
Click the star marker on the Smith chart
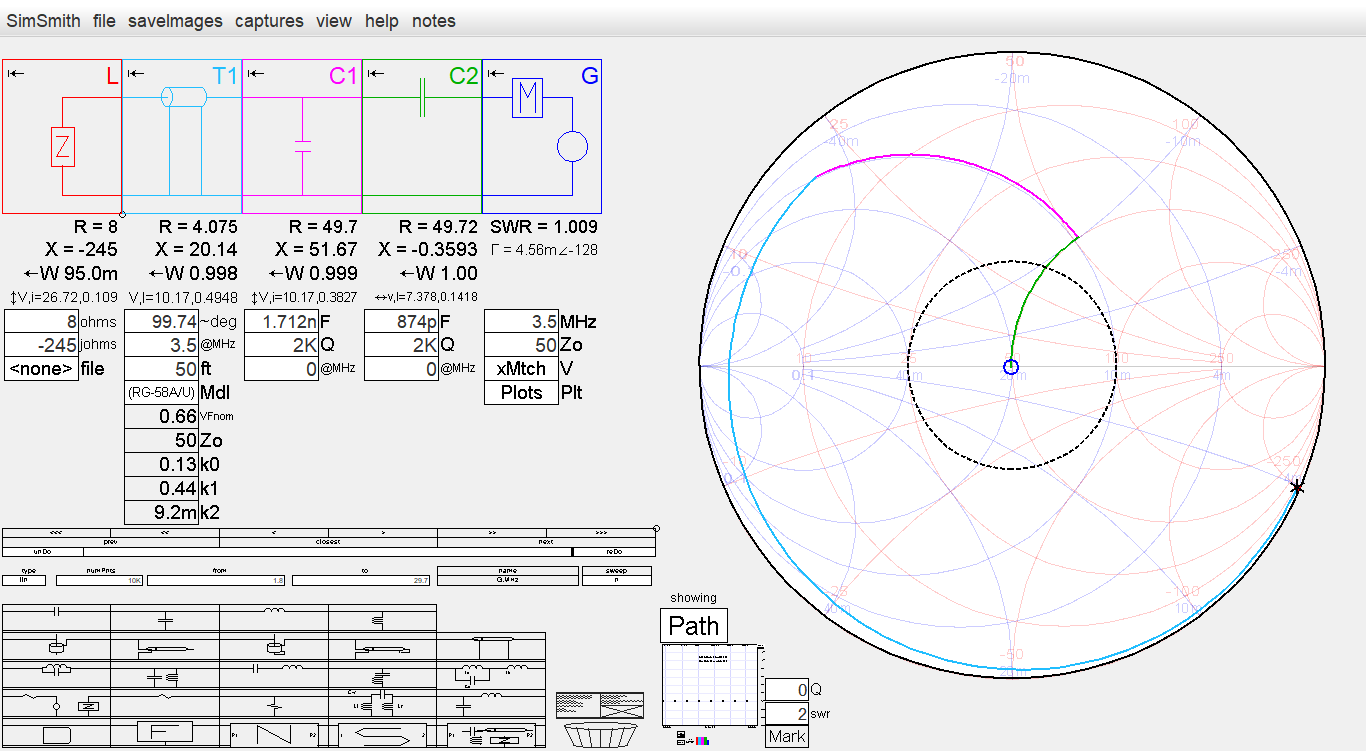[1297, 487]
